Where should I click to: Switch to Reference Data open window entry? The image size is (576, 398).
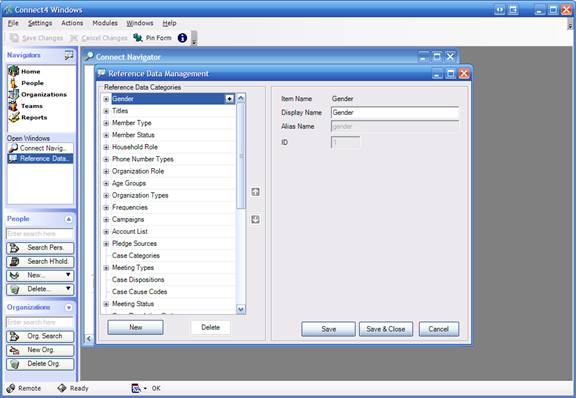pyautogui.click(x=40, y=158)
